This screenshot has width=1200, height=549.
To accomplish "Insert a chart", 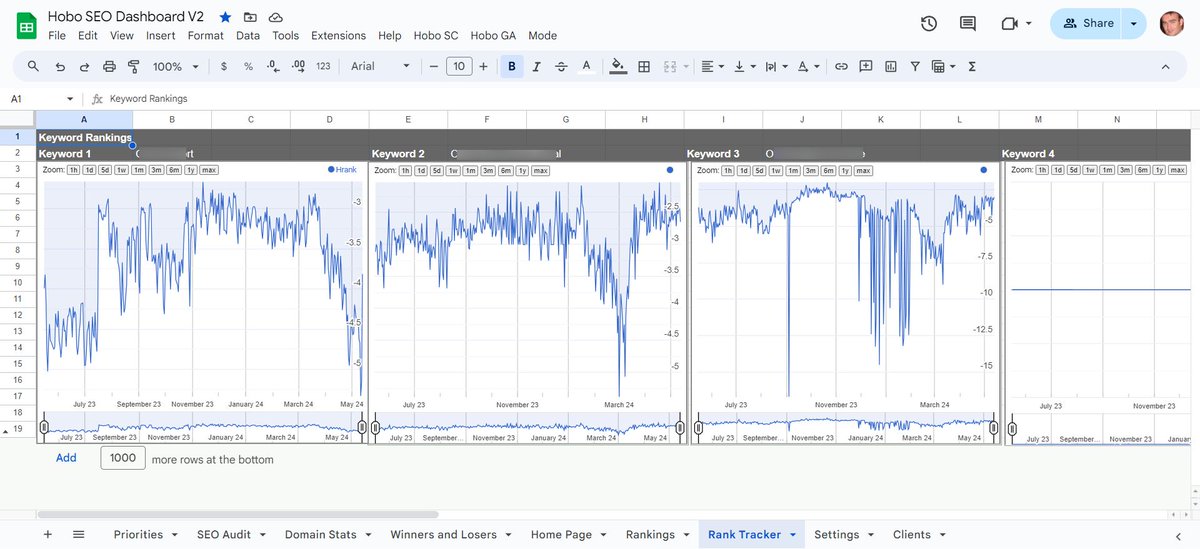I will coord(890,66).
